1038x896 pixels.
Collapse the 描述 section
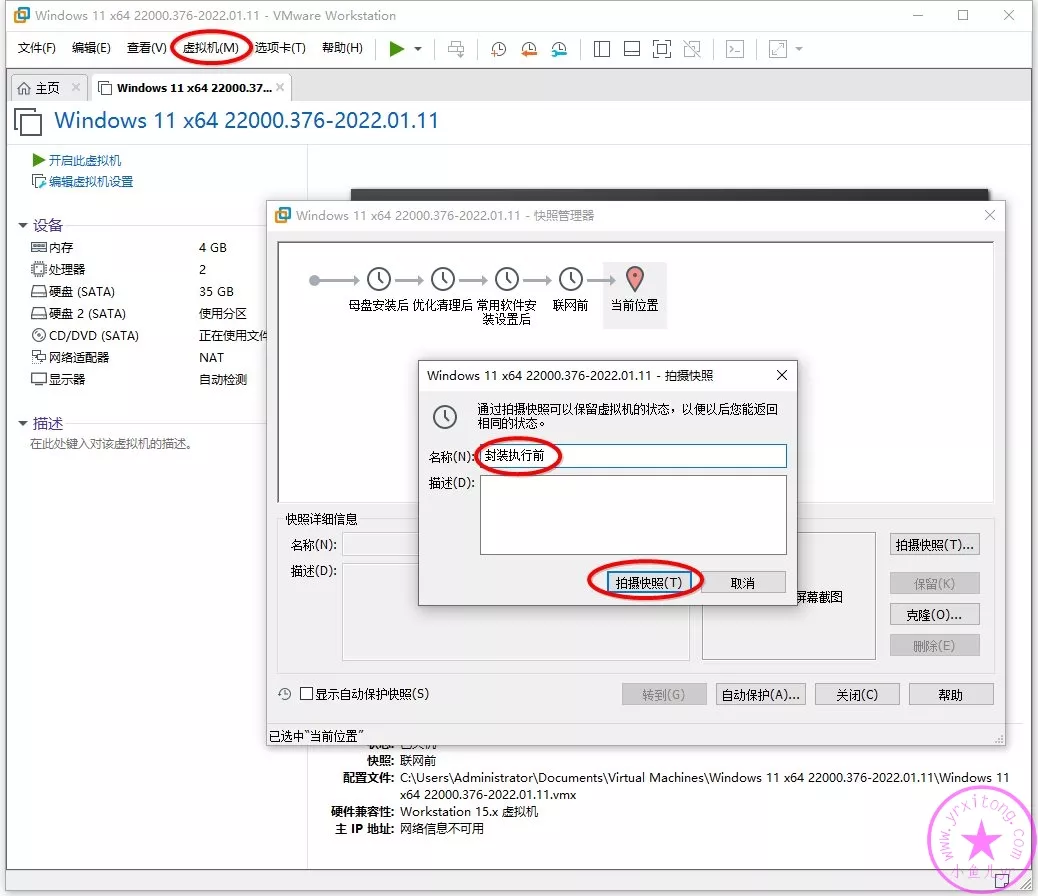tap(23, 424)
